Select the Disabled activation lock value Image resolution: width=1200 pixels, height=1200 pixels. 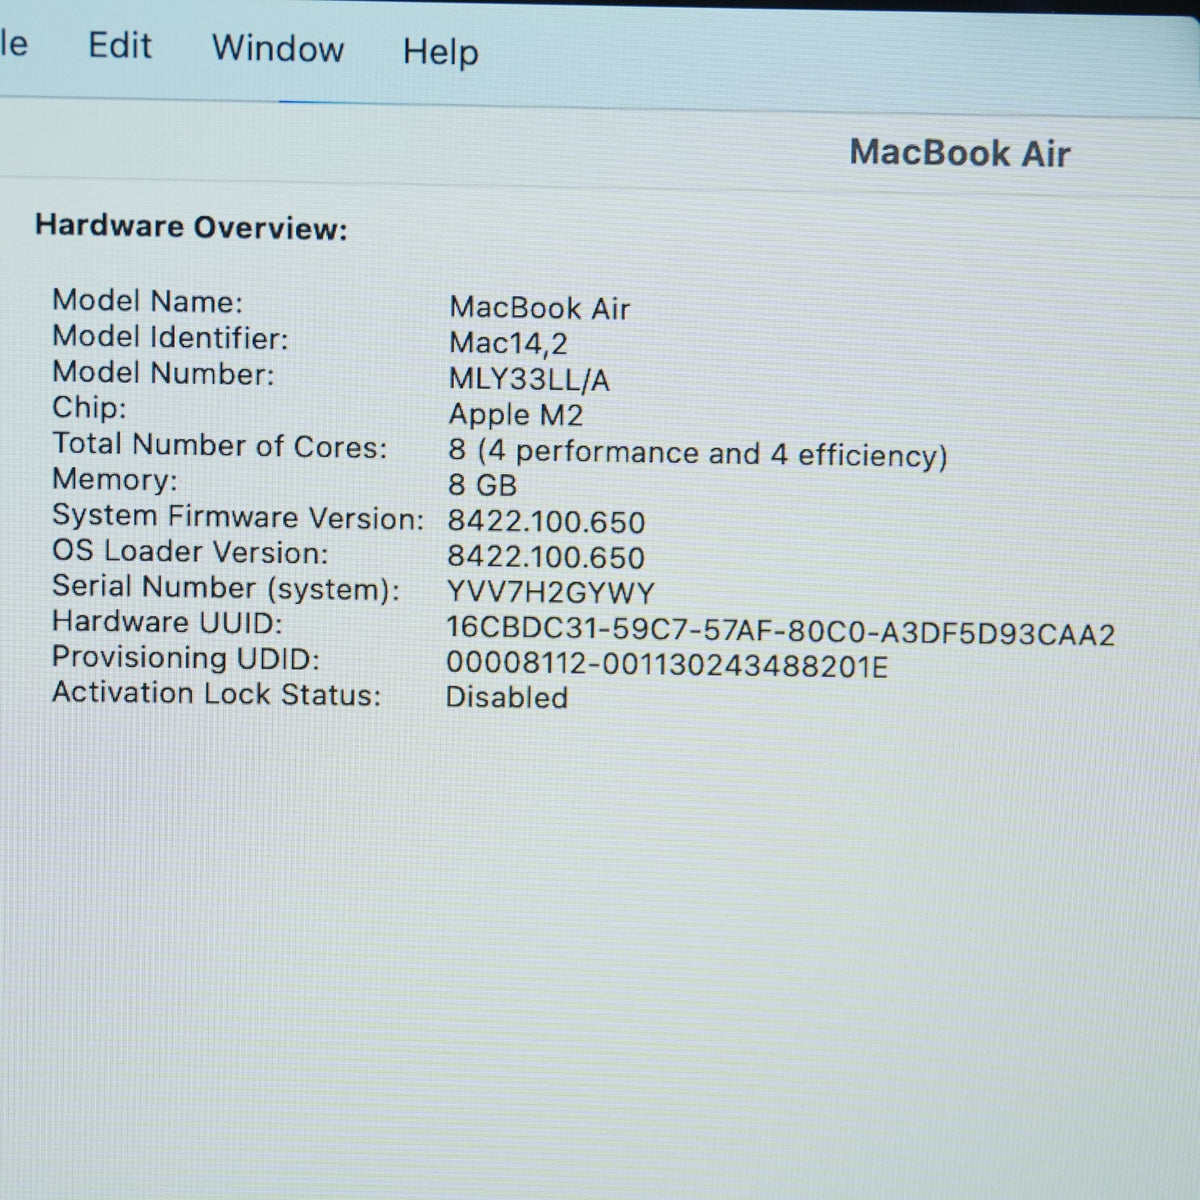[506, 697]
